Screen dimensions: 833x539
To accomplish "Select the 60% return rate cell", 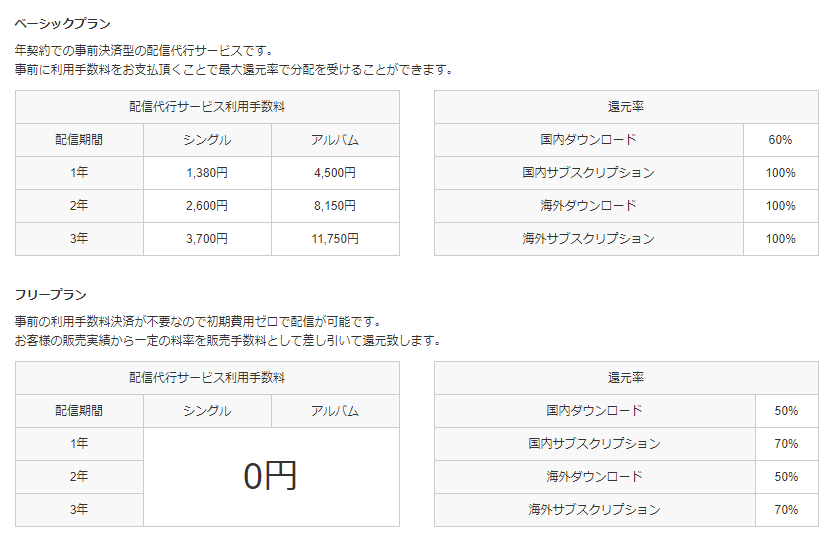I will point(781,140).
